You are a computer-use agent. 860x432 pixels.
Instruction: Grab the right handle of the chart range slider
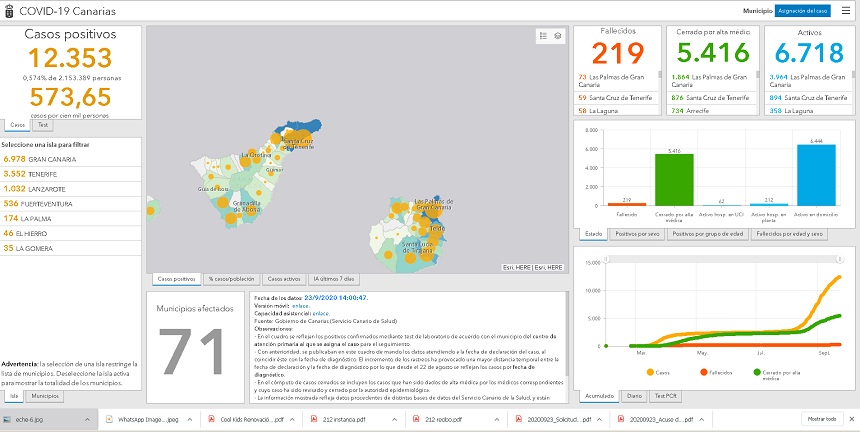coord(838,347)
